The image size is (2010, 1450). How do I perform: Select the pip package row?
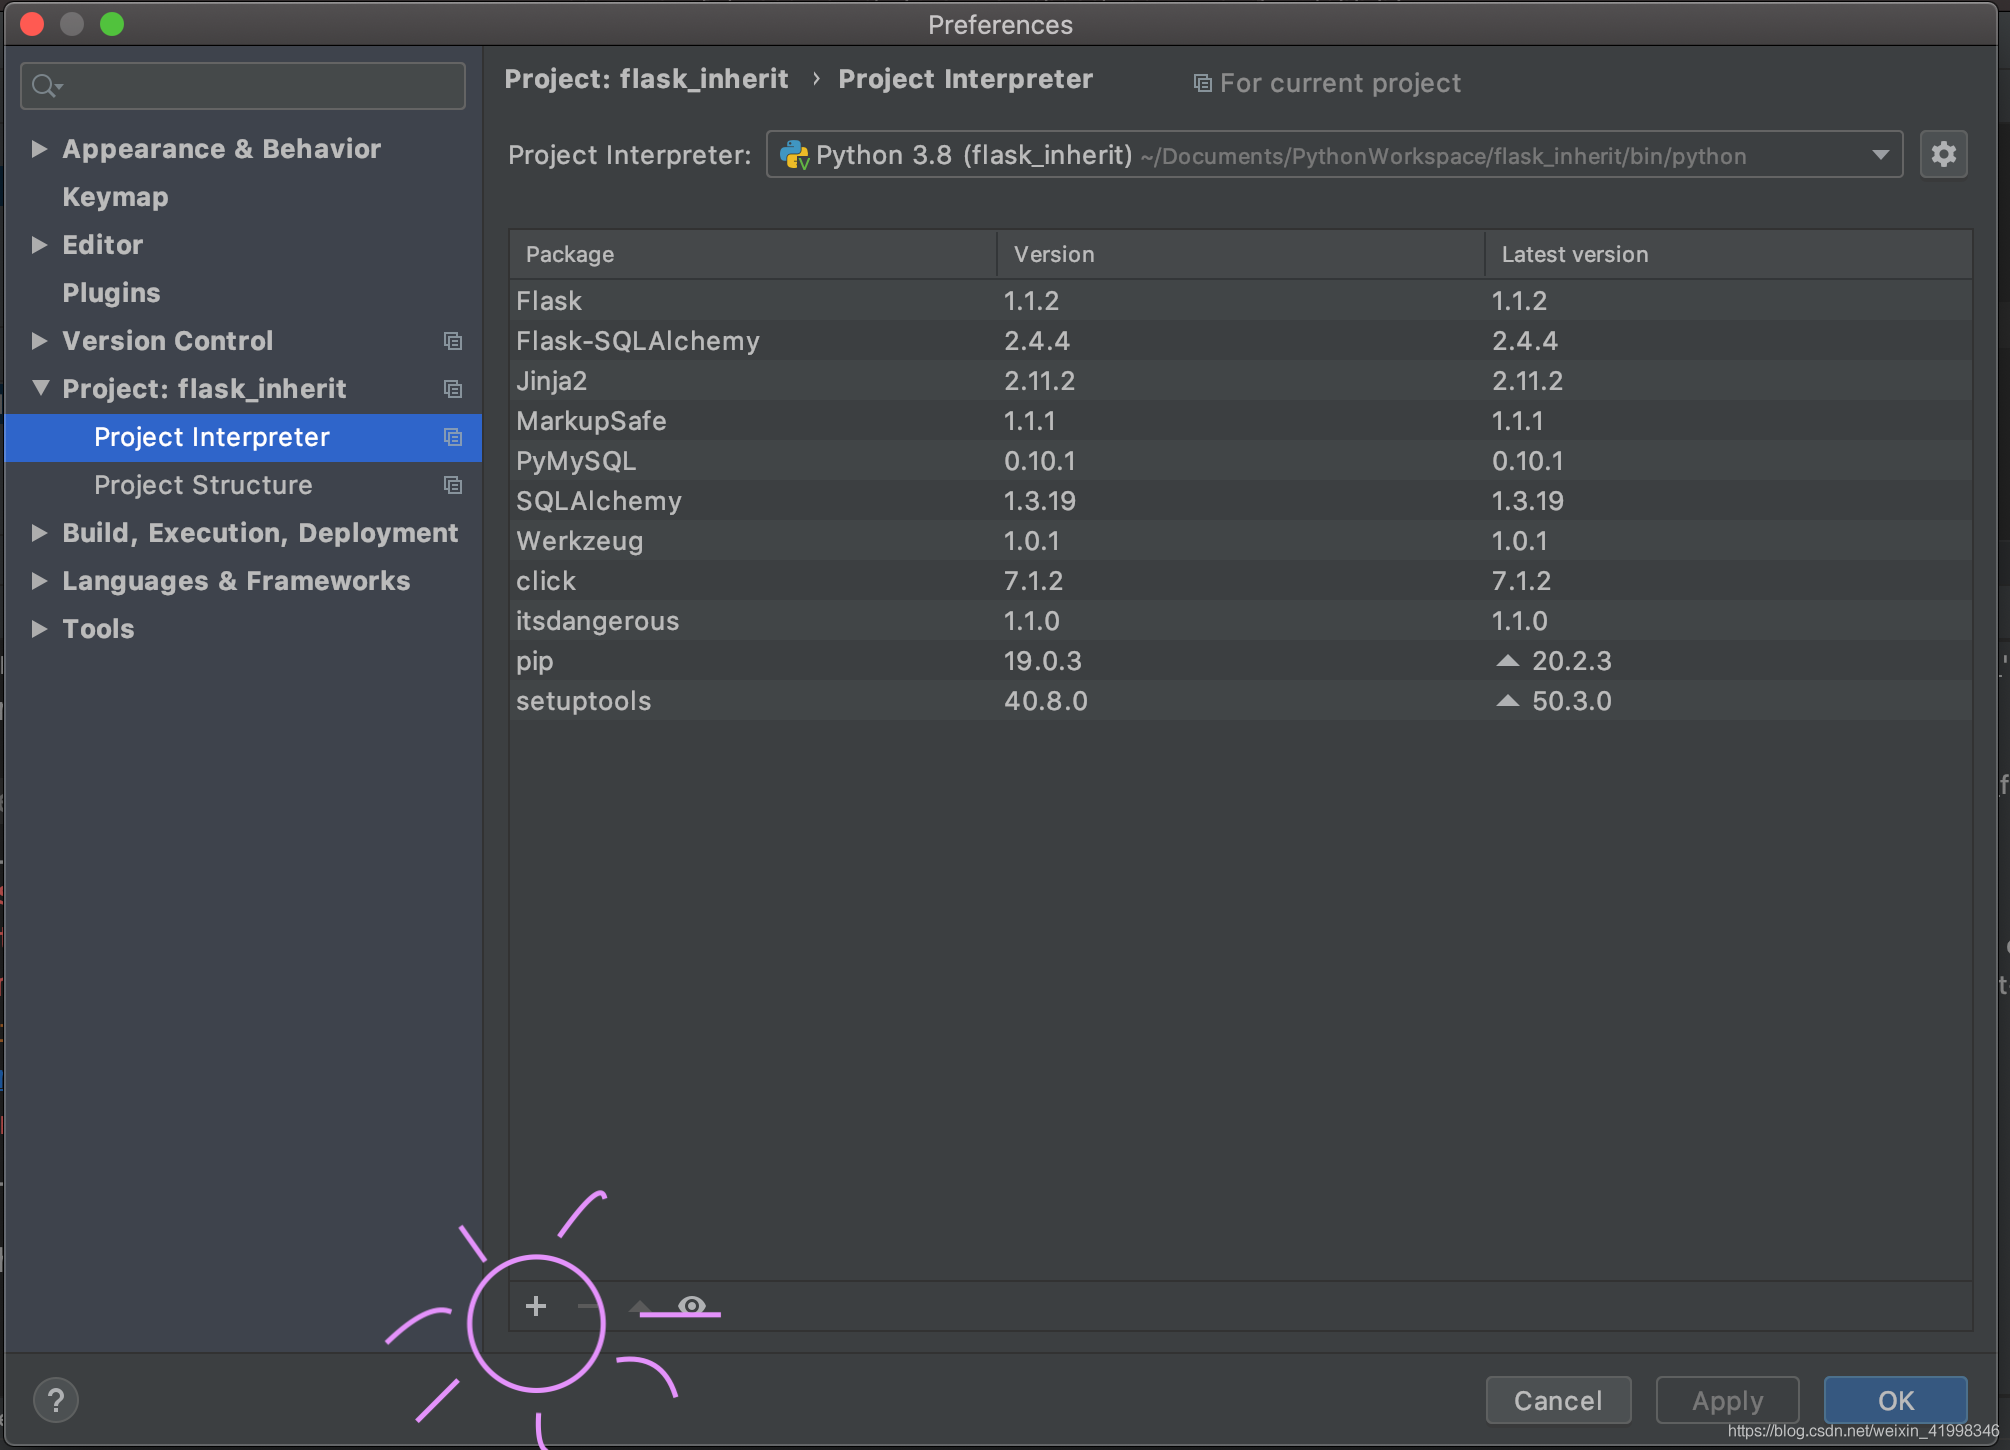[1241, 660]
